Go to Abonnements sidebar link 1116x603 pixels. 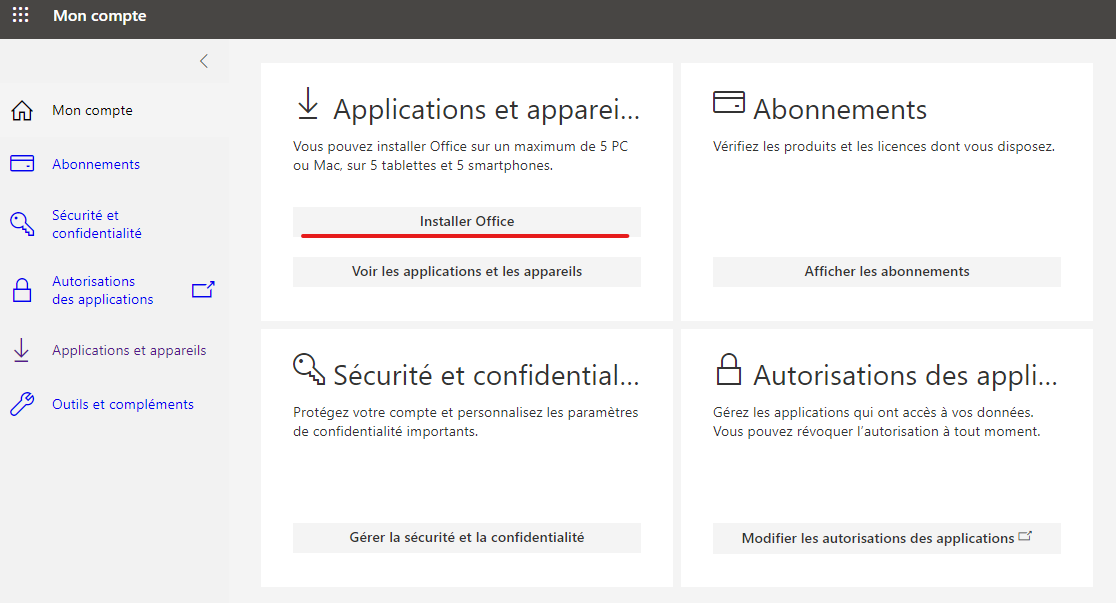pyautogui.click(x=96, y=164)
